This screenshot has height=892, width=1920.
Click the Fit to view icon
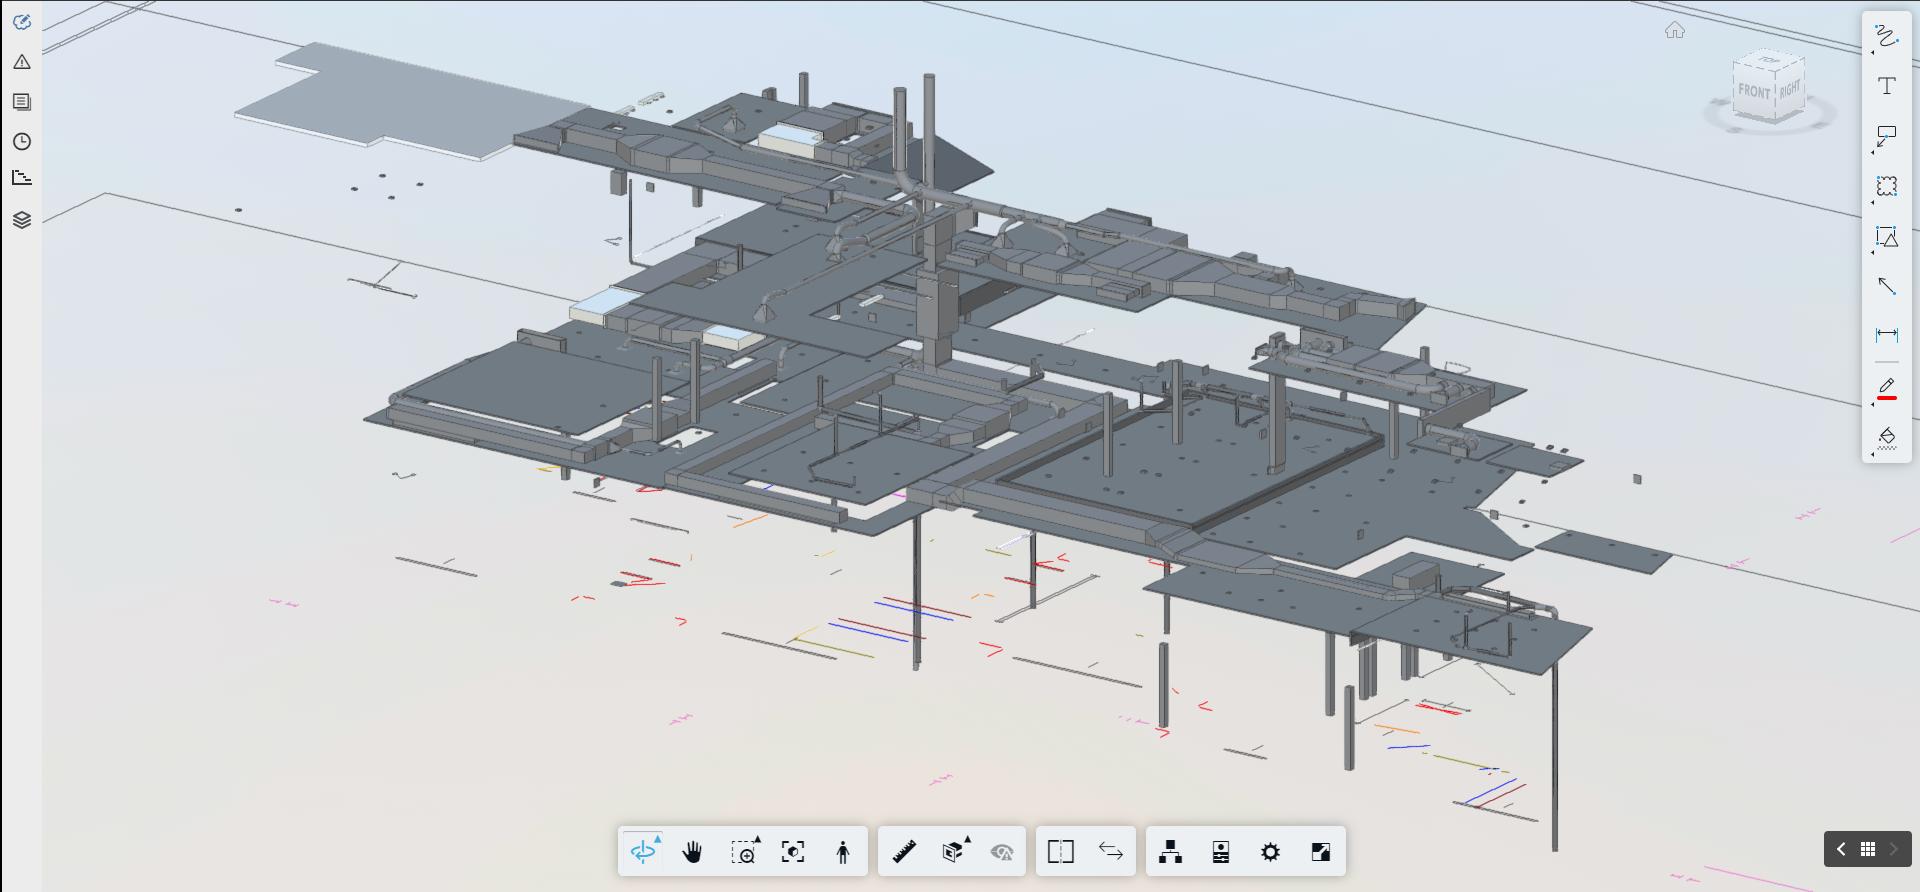coord(793,852)
